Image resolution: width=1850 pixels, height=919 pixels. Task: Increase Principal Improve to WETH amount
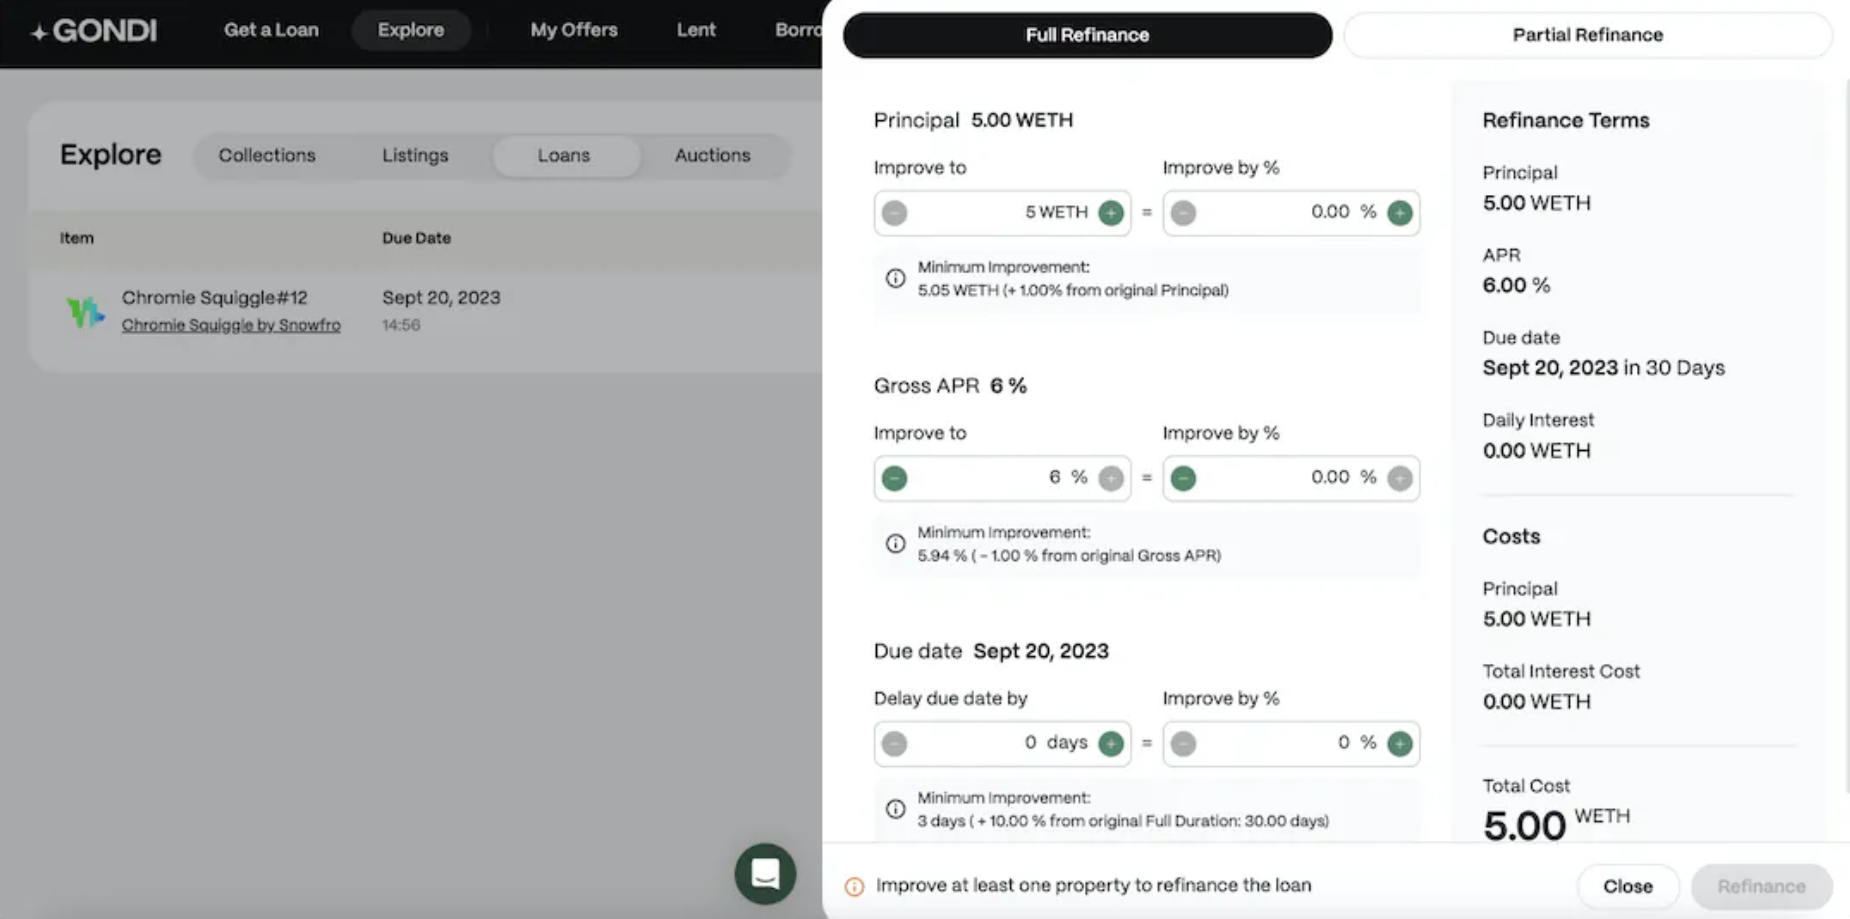[1111, 213]
